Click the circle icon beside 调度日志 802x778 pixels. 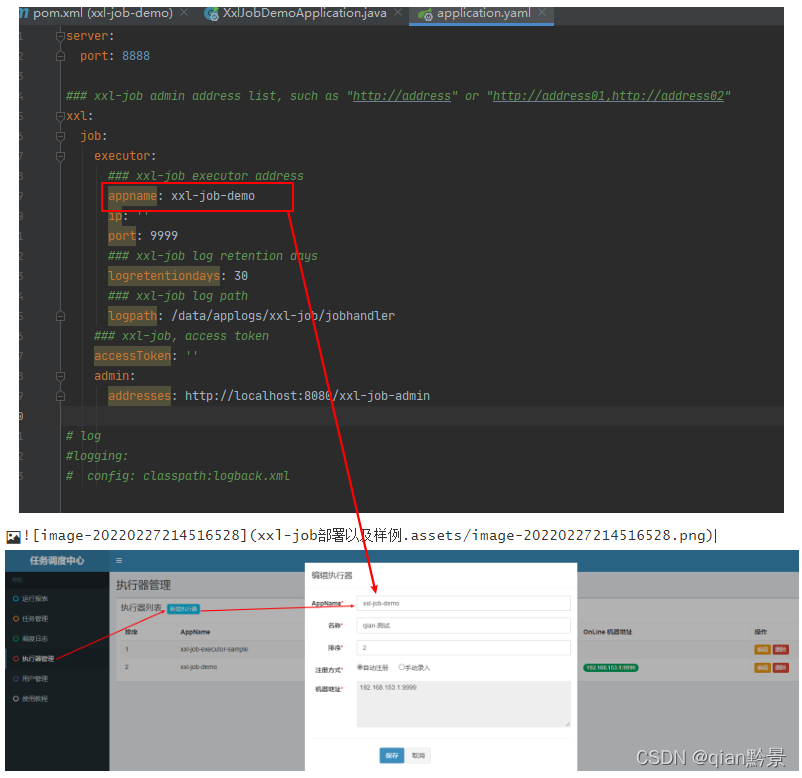pyautogui.click(x=16, y=638)
